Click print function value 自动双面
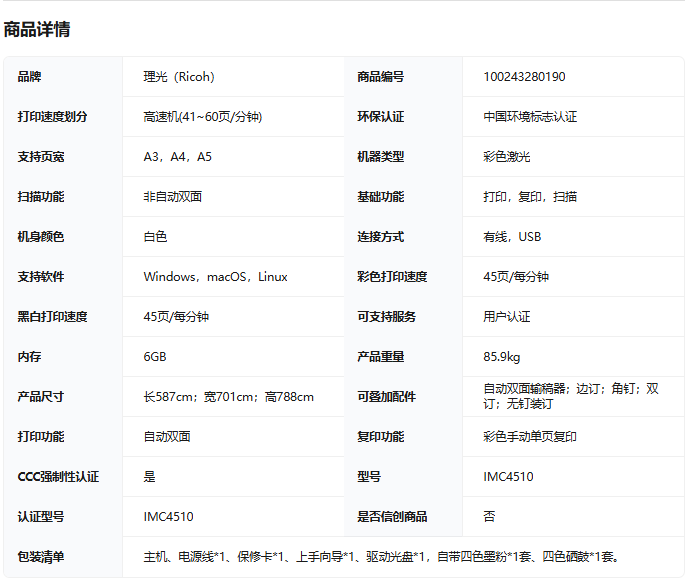 pos(167,437)
